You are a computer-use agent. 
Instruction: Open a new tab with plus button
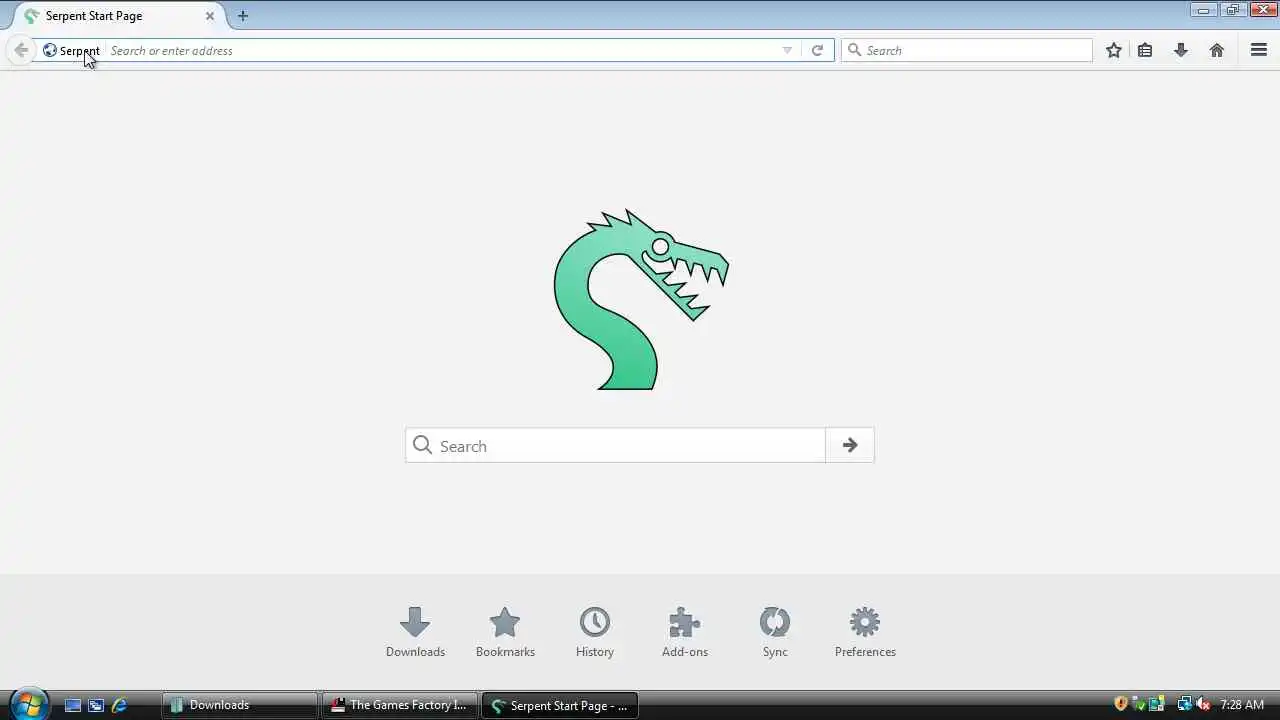coord(243,16)
